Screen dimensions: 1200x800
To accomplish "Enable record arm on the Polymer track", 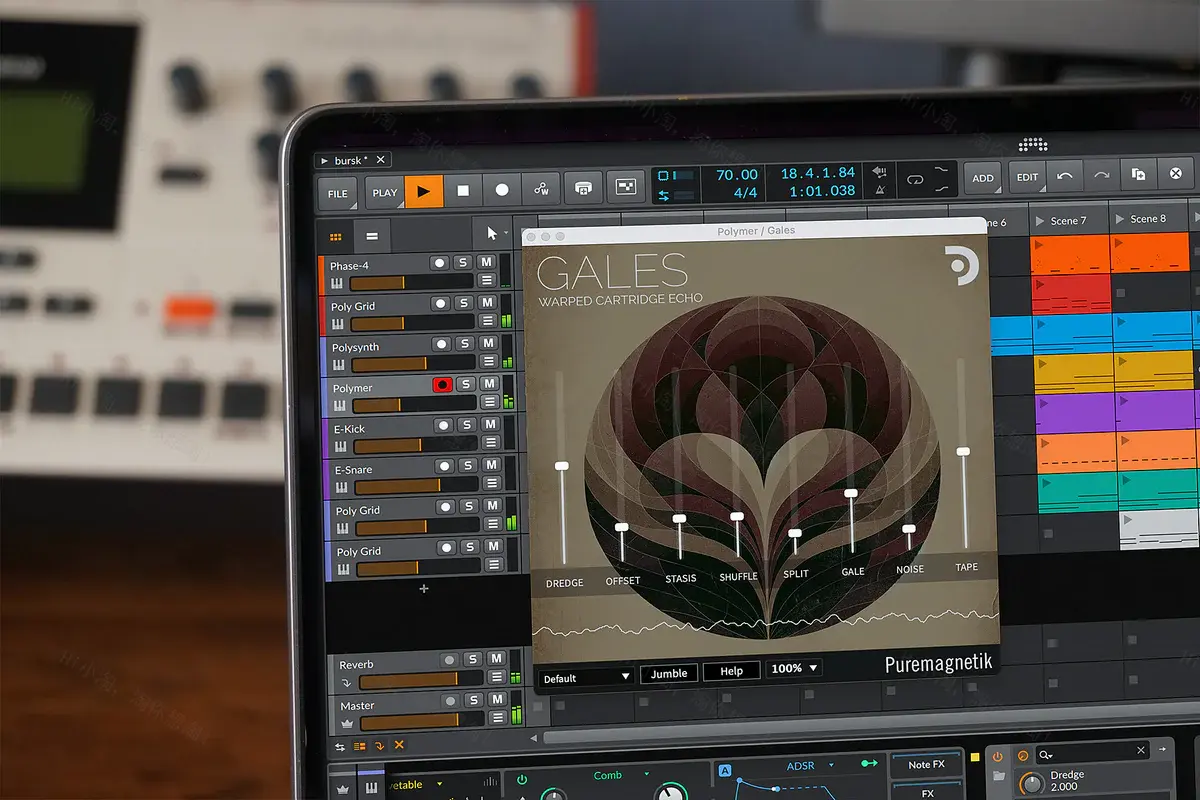I will tap(442, 384).
